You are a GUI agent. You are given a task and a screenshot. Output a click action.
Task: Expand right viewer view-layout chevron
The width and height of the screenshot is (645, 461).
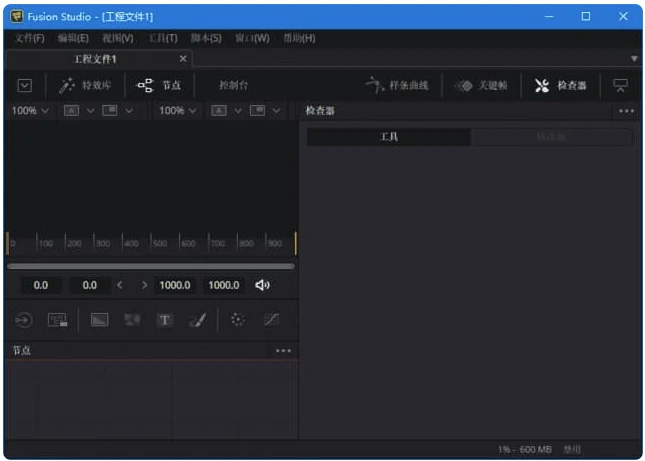coord(276,111)
